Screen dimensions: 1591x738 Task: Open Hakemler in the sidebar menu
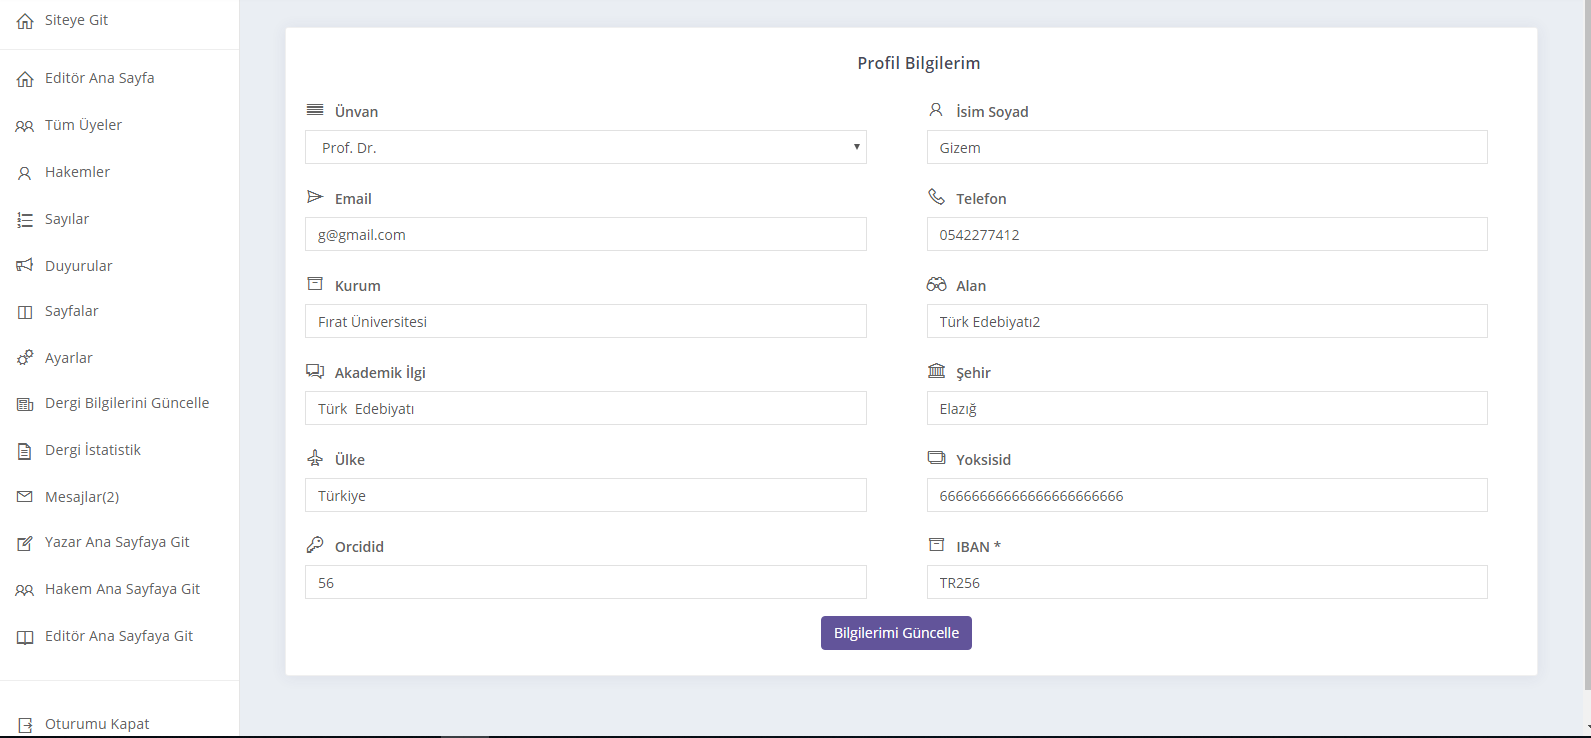click(x=77, y=172)
